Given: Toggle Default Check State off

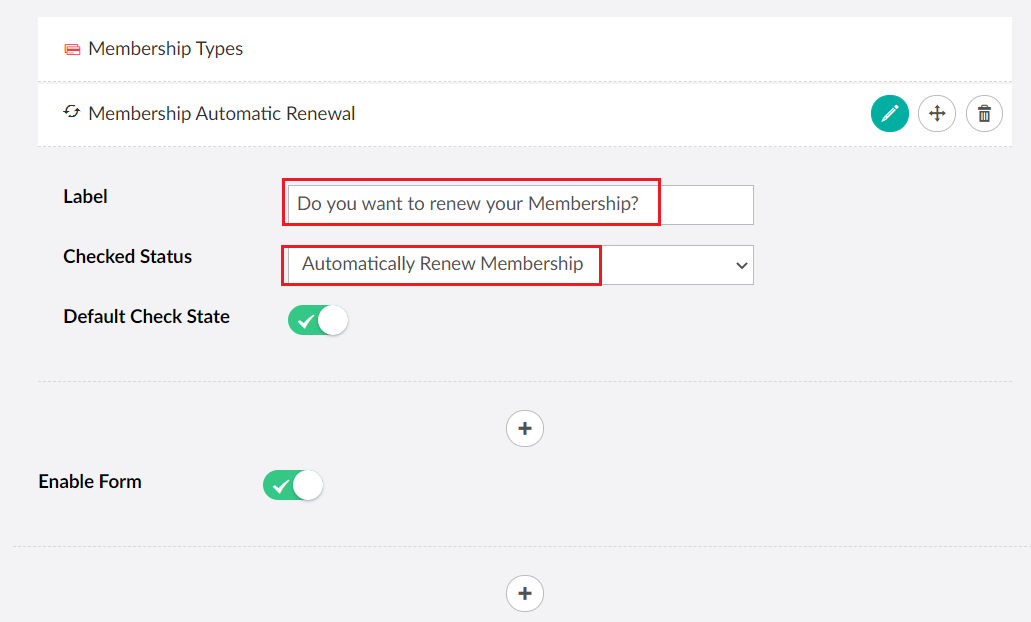Looking at the screenshot, I should [317, 319].
